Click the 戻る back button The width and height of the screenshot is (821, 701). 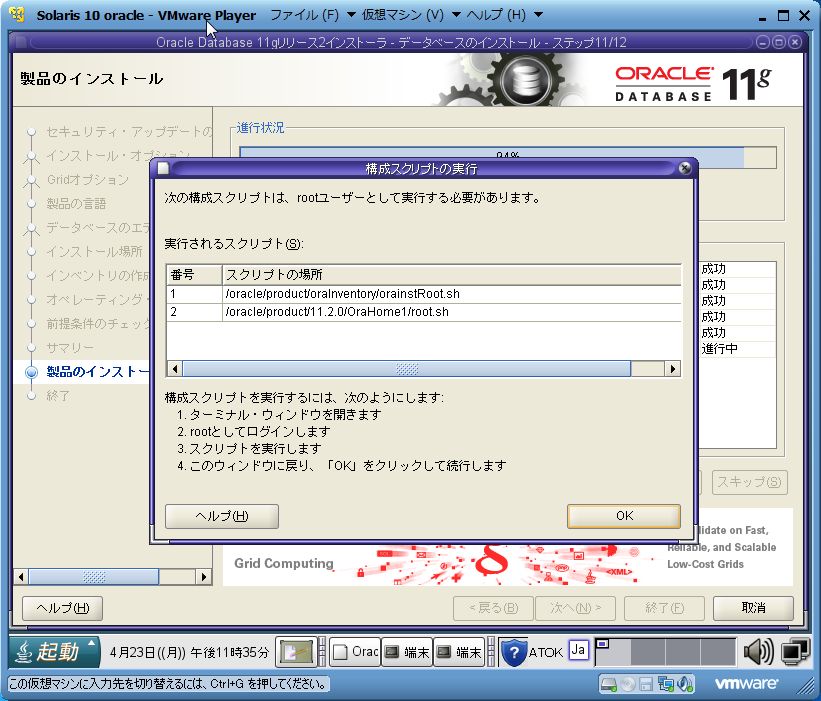pos(493,608)
